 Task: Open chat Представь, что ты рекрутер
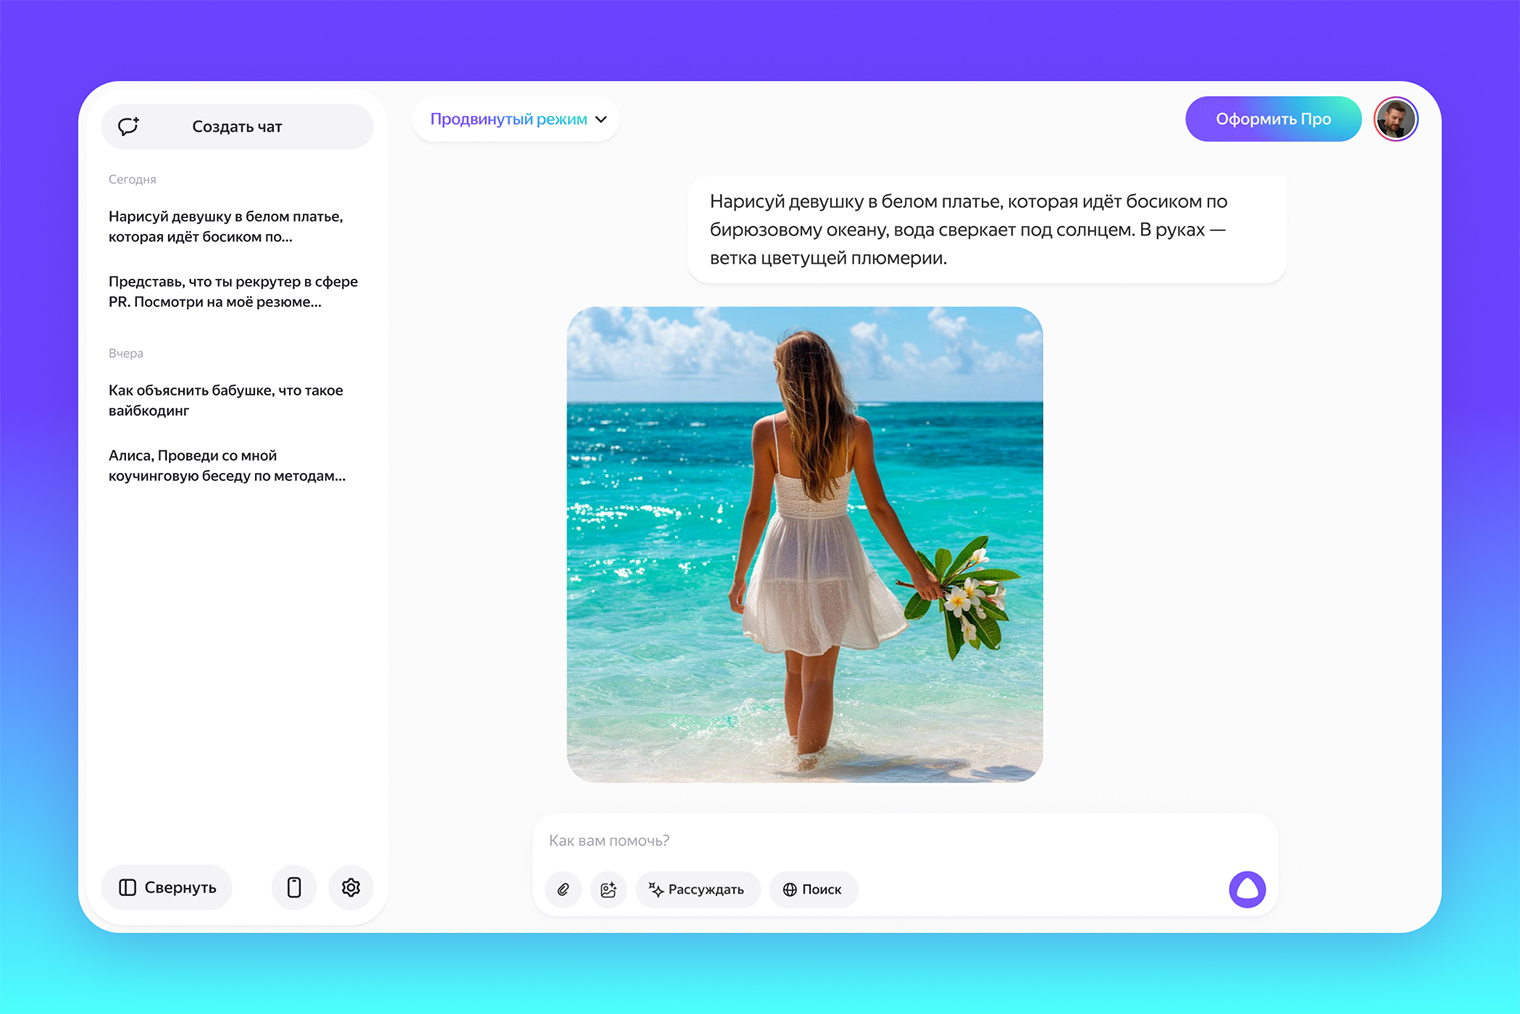[x=233, y=292]
